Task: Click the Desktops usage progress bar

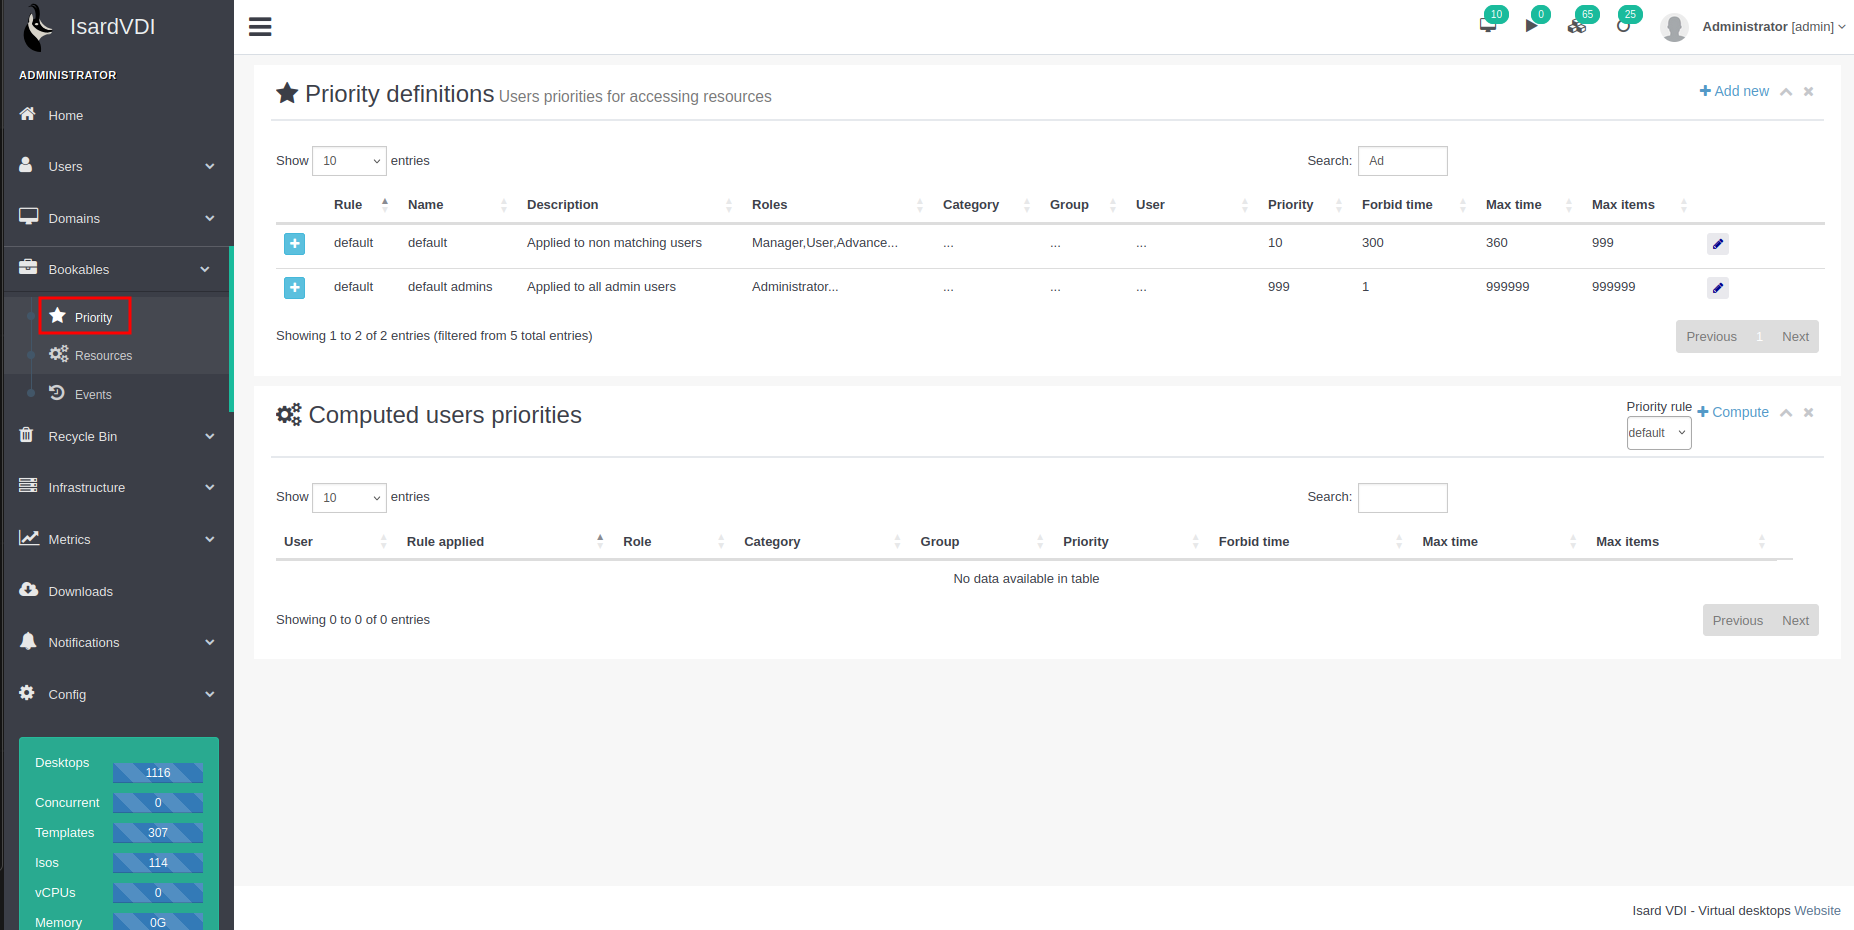Action: pyautogui.click(x=158, y=773)
